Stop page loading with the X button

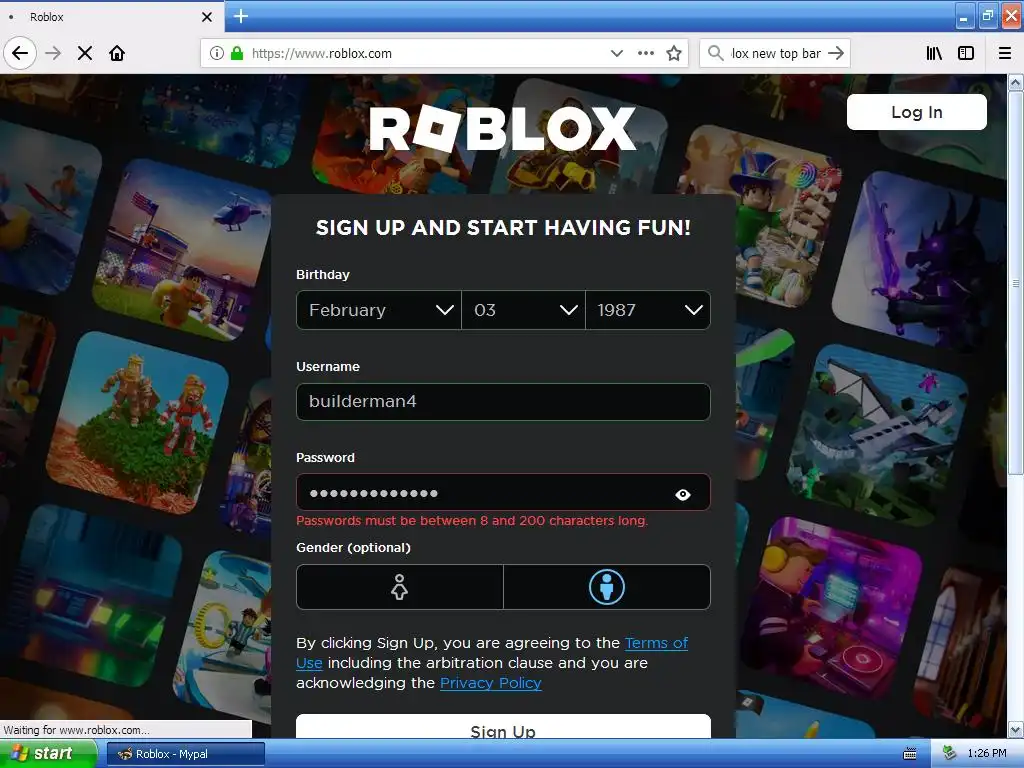pos(85,53)
